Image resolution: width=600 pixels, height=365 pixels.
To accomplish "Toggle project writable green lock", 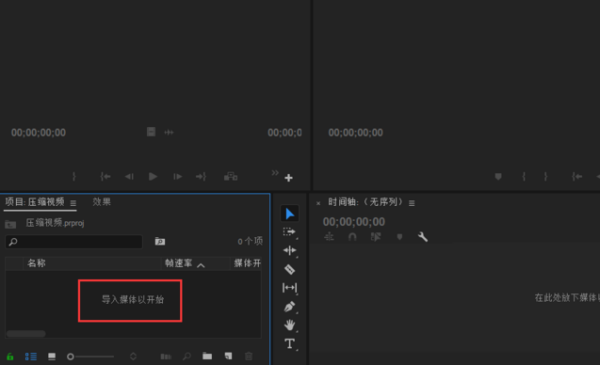I will coord(10,357).
